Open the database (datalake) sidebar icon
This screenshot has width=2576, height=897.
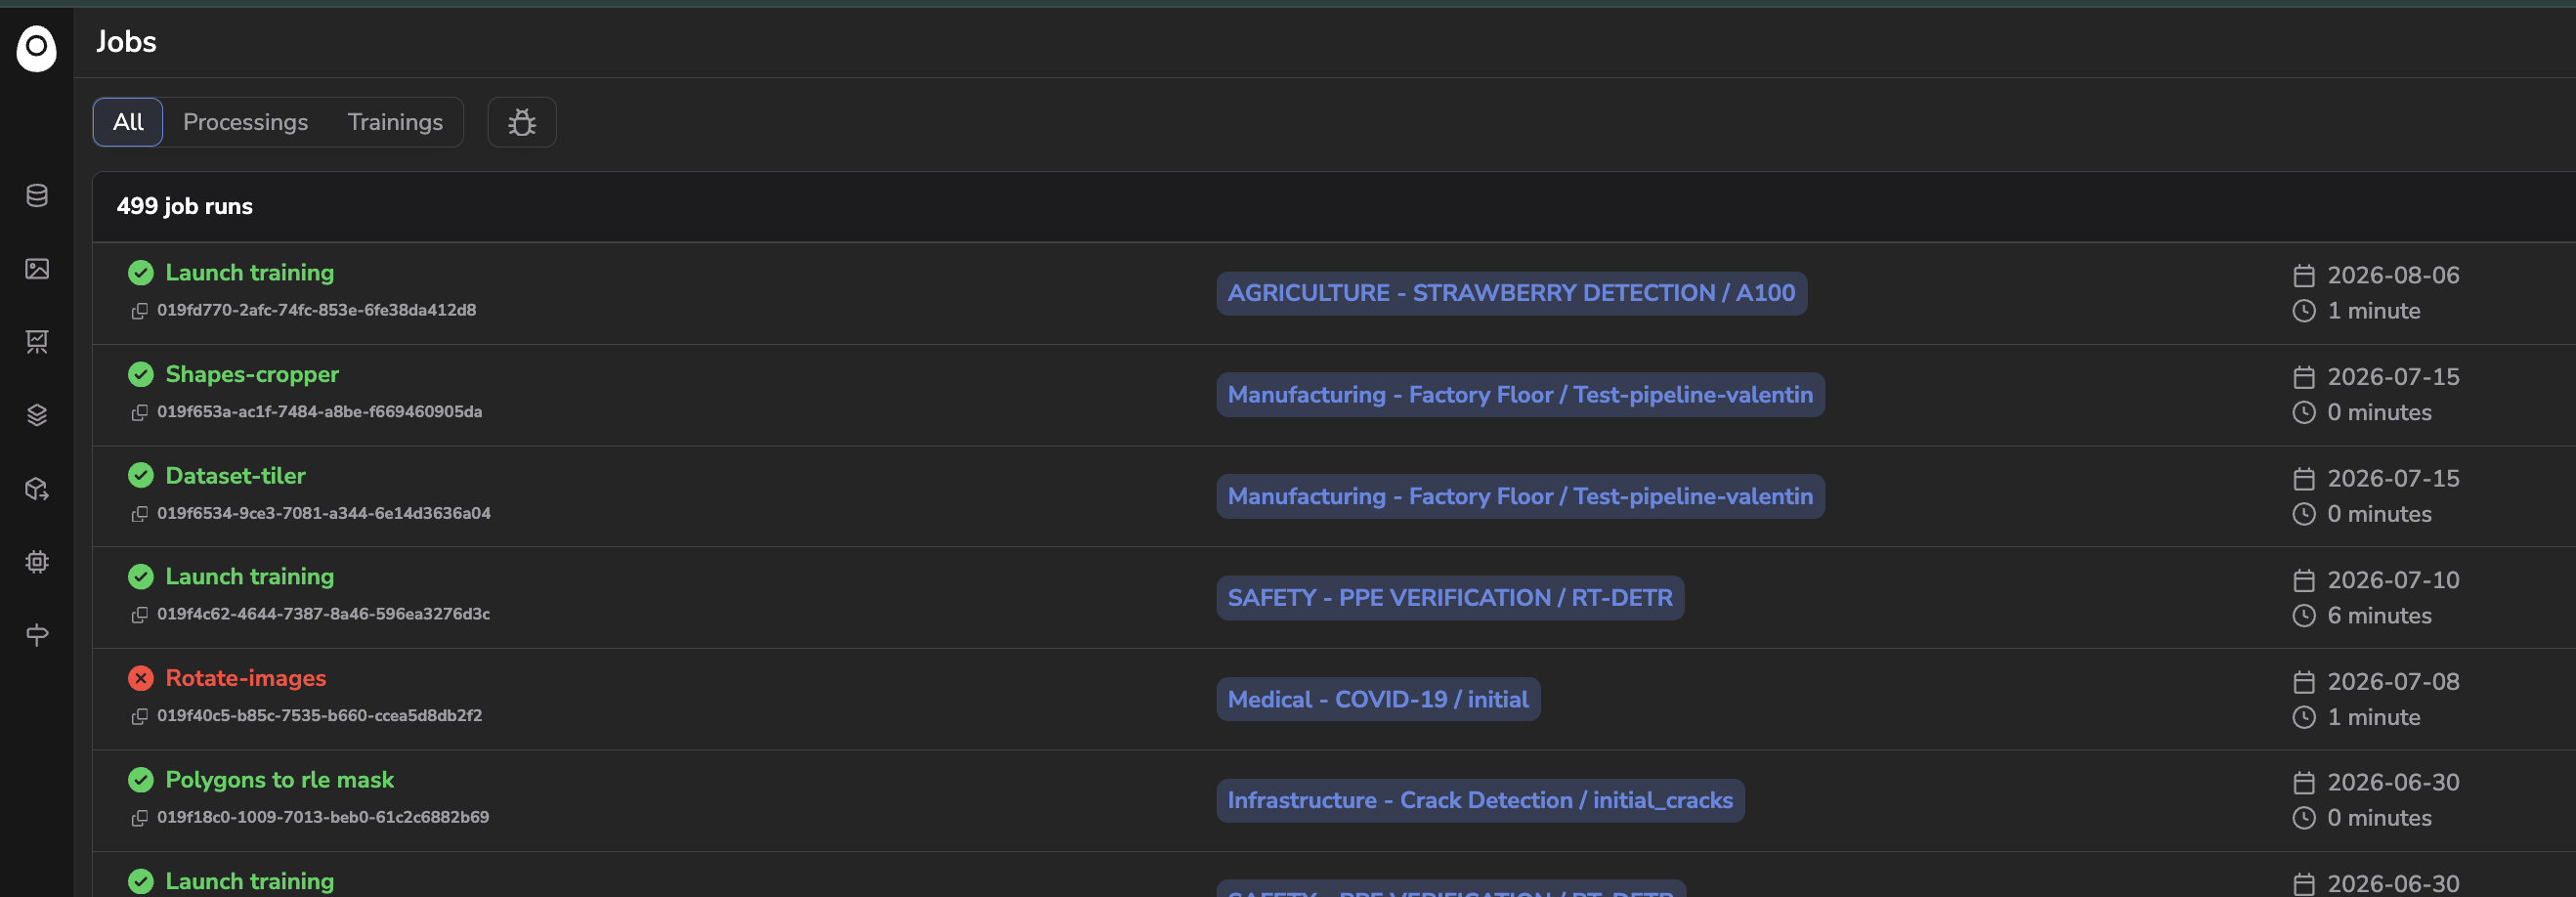tap(37, 195)
